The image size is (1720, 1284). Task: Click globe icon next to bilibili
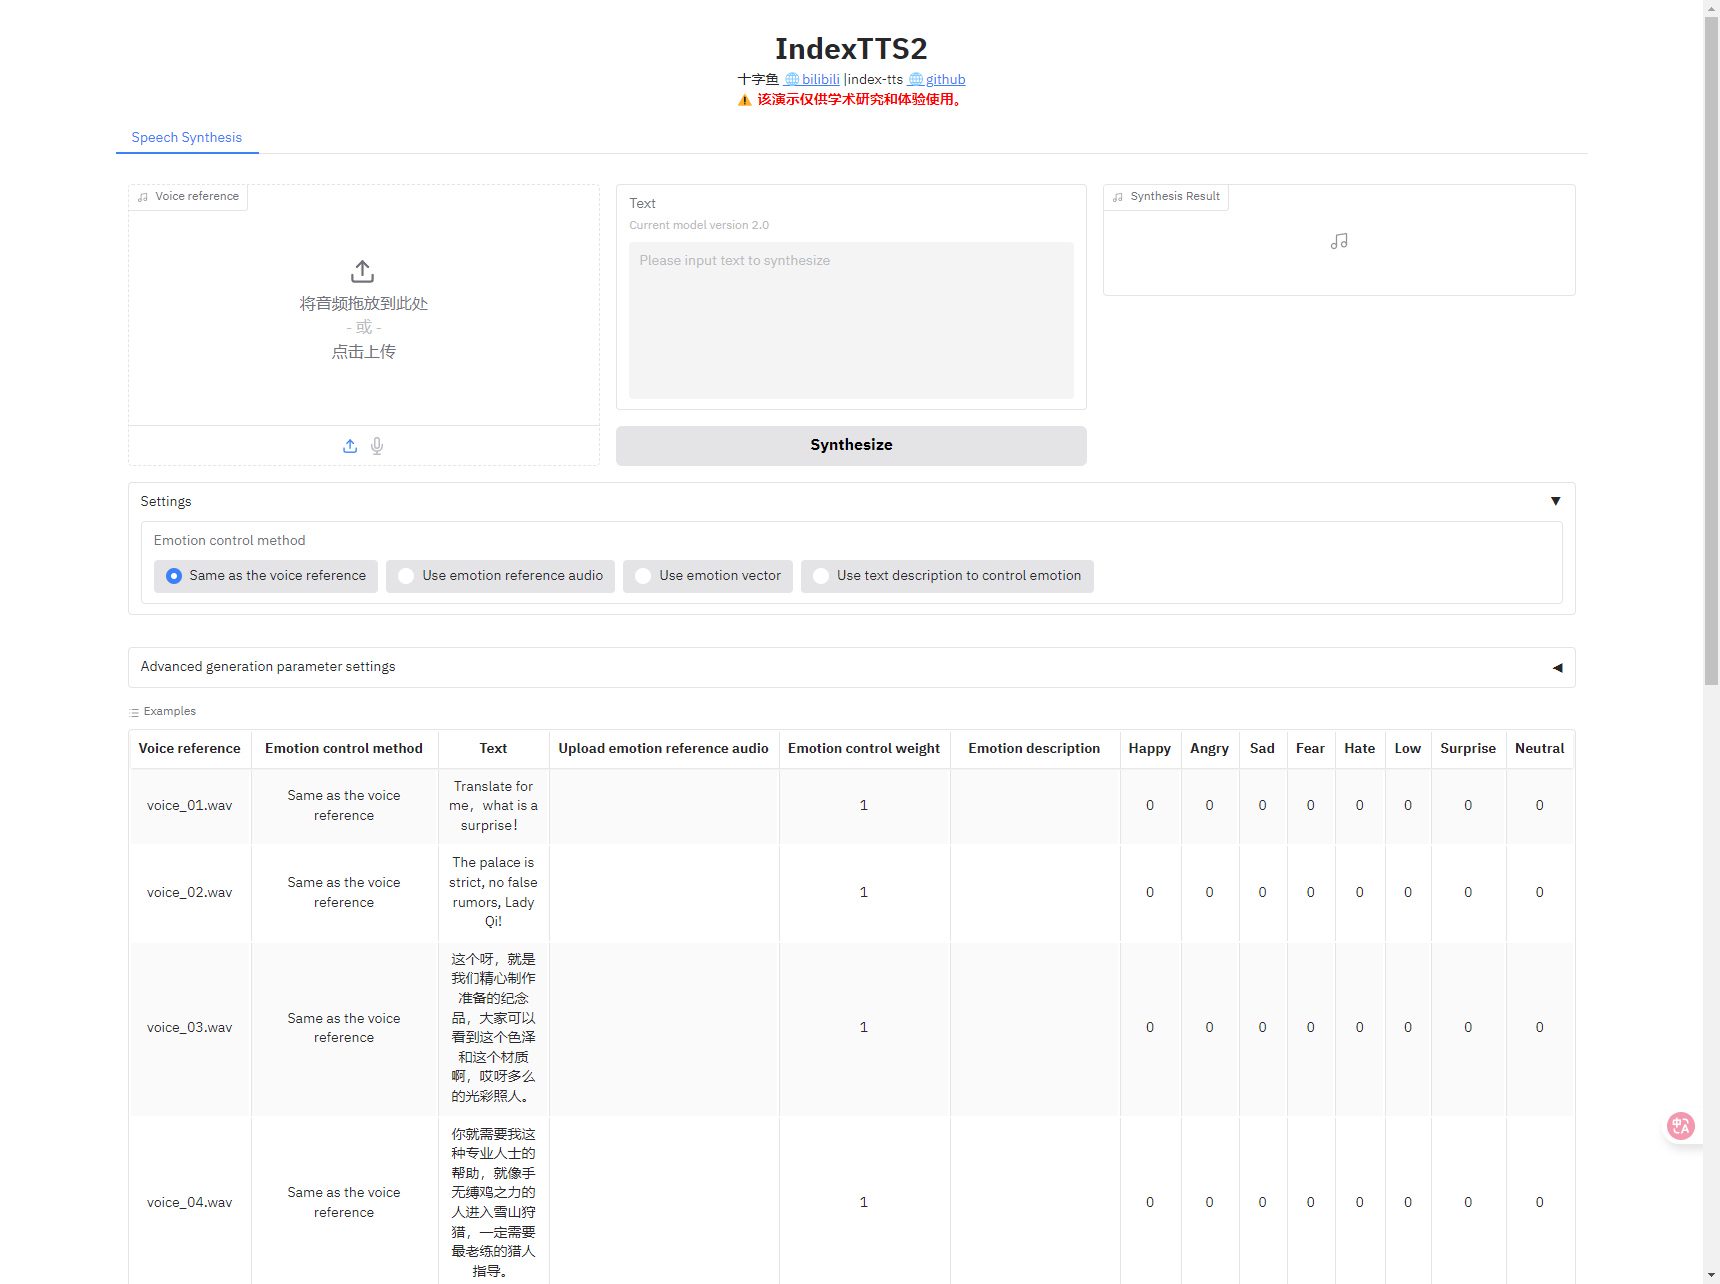[791, 80]
